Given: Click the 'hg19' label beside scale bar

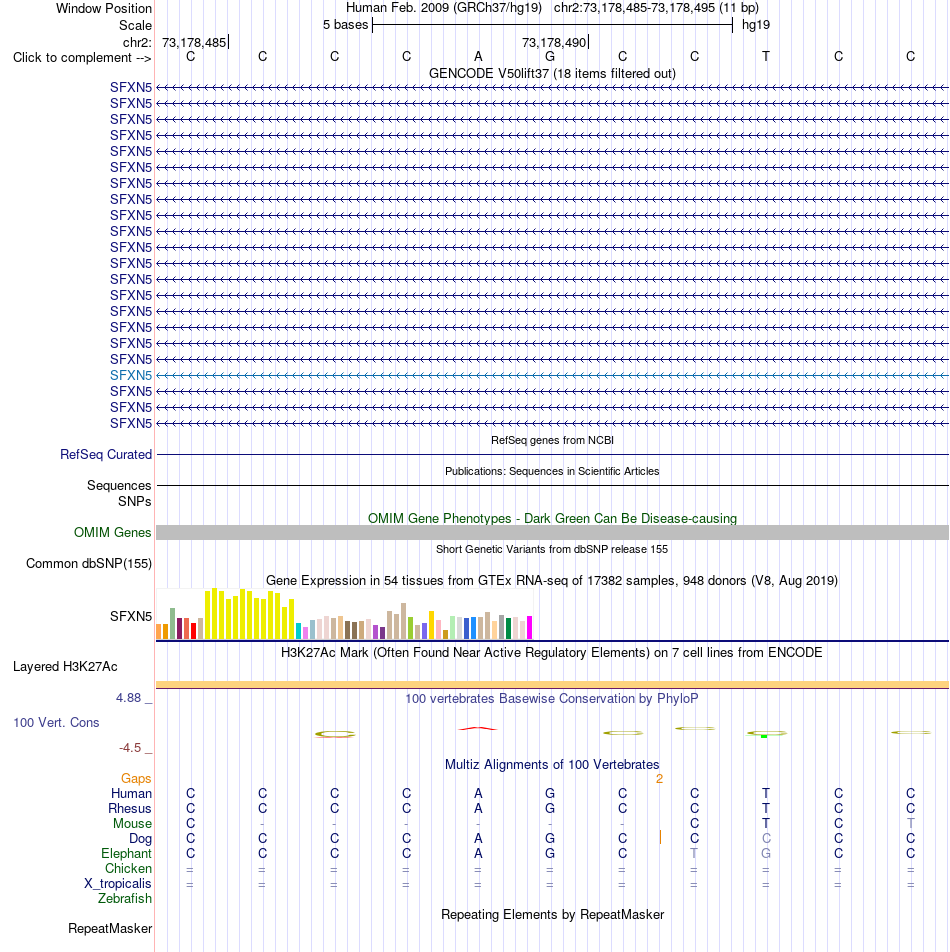Looking at the screenshot, I should click(756, 25).
